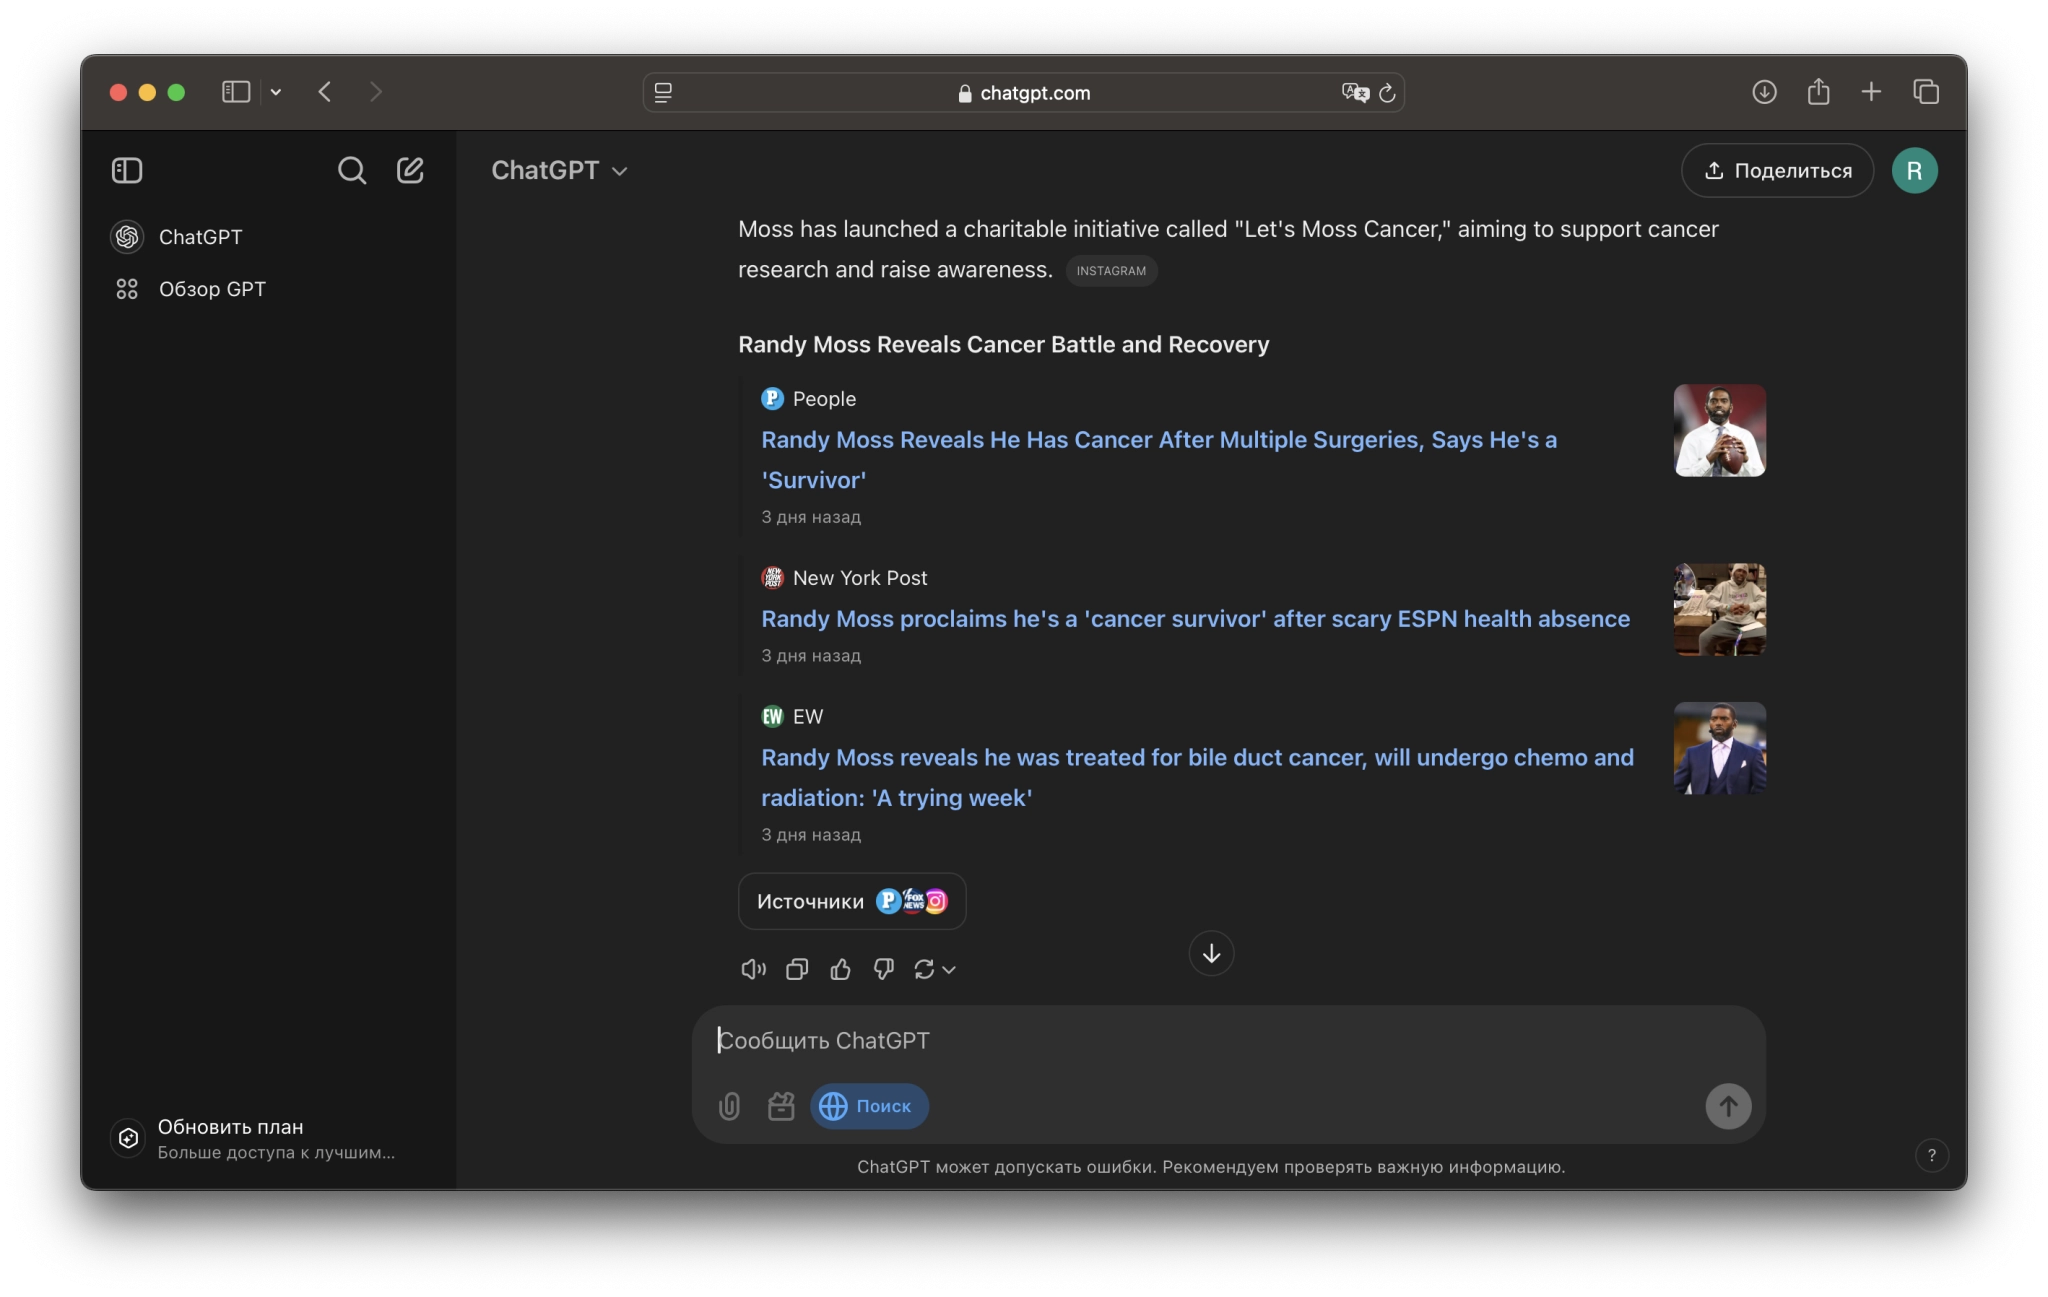The width and height of the screenshot is (2048, 1297).
Task: Click the thumbs up icon
Action: [840, 969]
